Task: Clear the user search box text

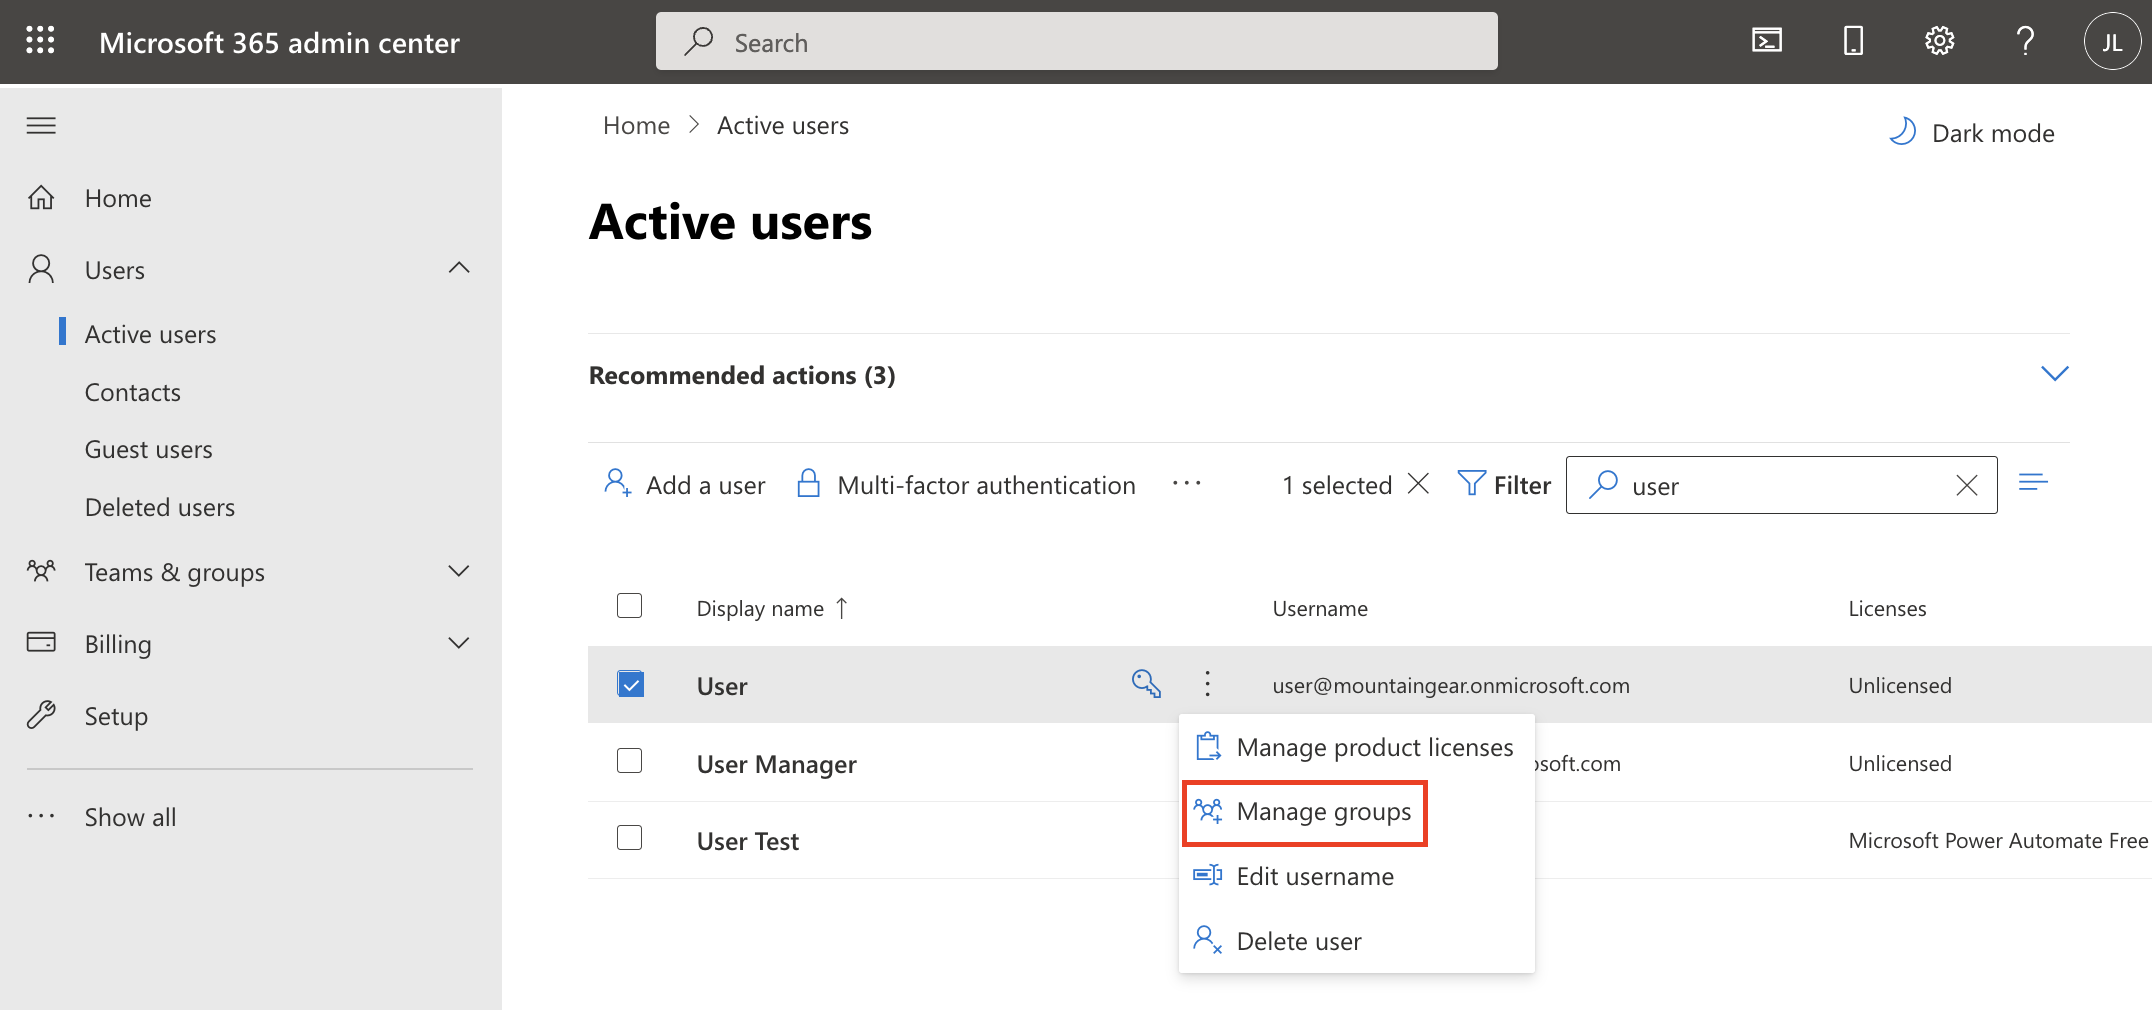Action: pyautogui.click(x=1966, y=485)
